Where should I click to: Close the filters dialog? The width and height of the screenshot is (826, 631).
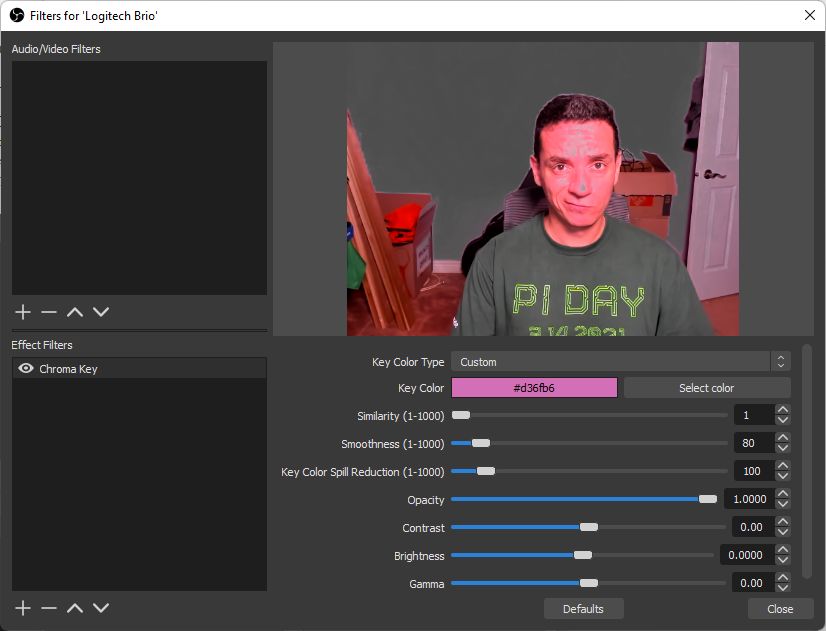point(779,608)
